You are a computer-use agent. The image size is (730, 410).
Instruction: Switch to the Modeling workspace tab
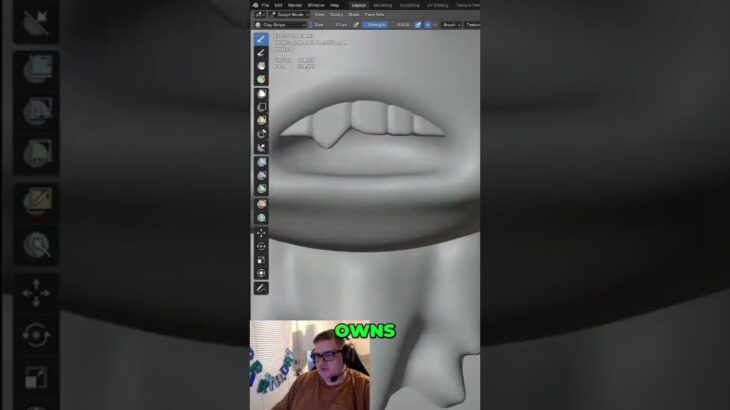[383, 5]
